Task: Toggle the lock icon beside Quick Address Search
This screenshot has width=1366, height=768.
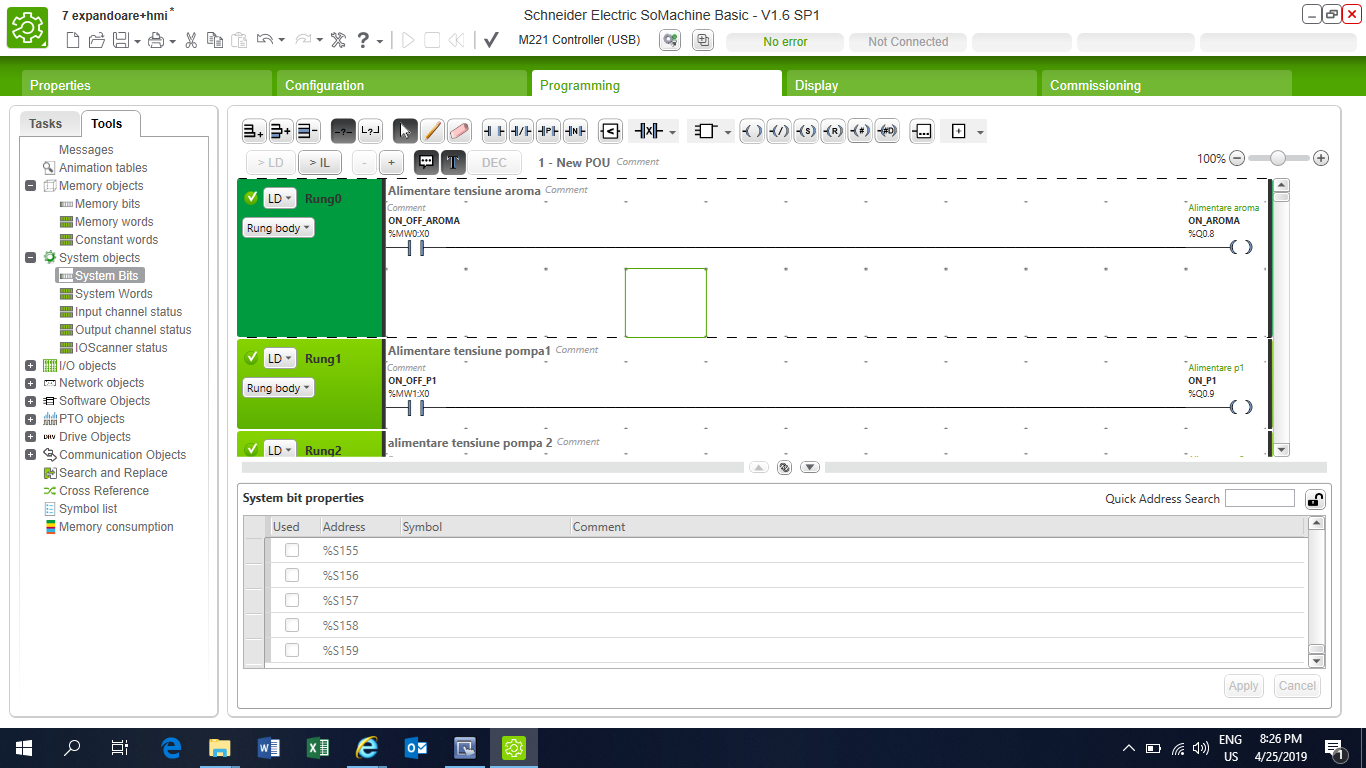Action: [x=1315, y=499]
